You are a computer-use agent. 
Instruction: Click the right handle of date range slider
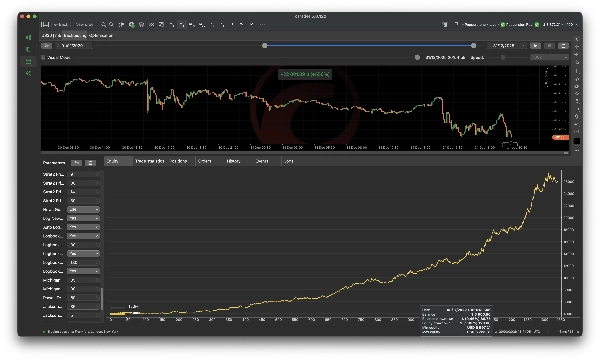(x=474, y=46)
